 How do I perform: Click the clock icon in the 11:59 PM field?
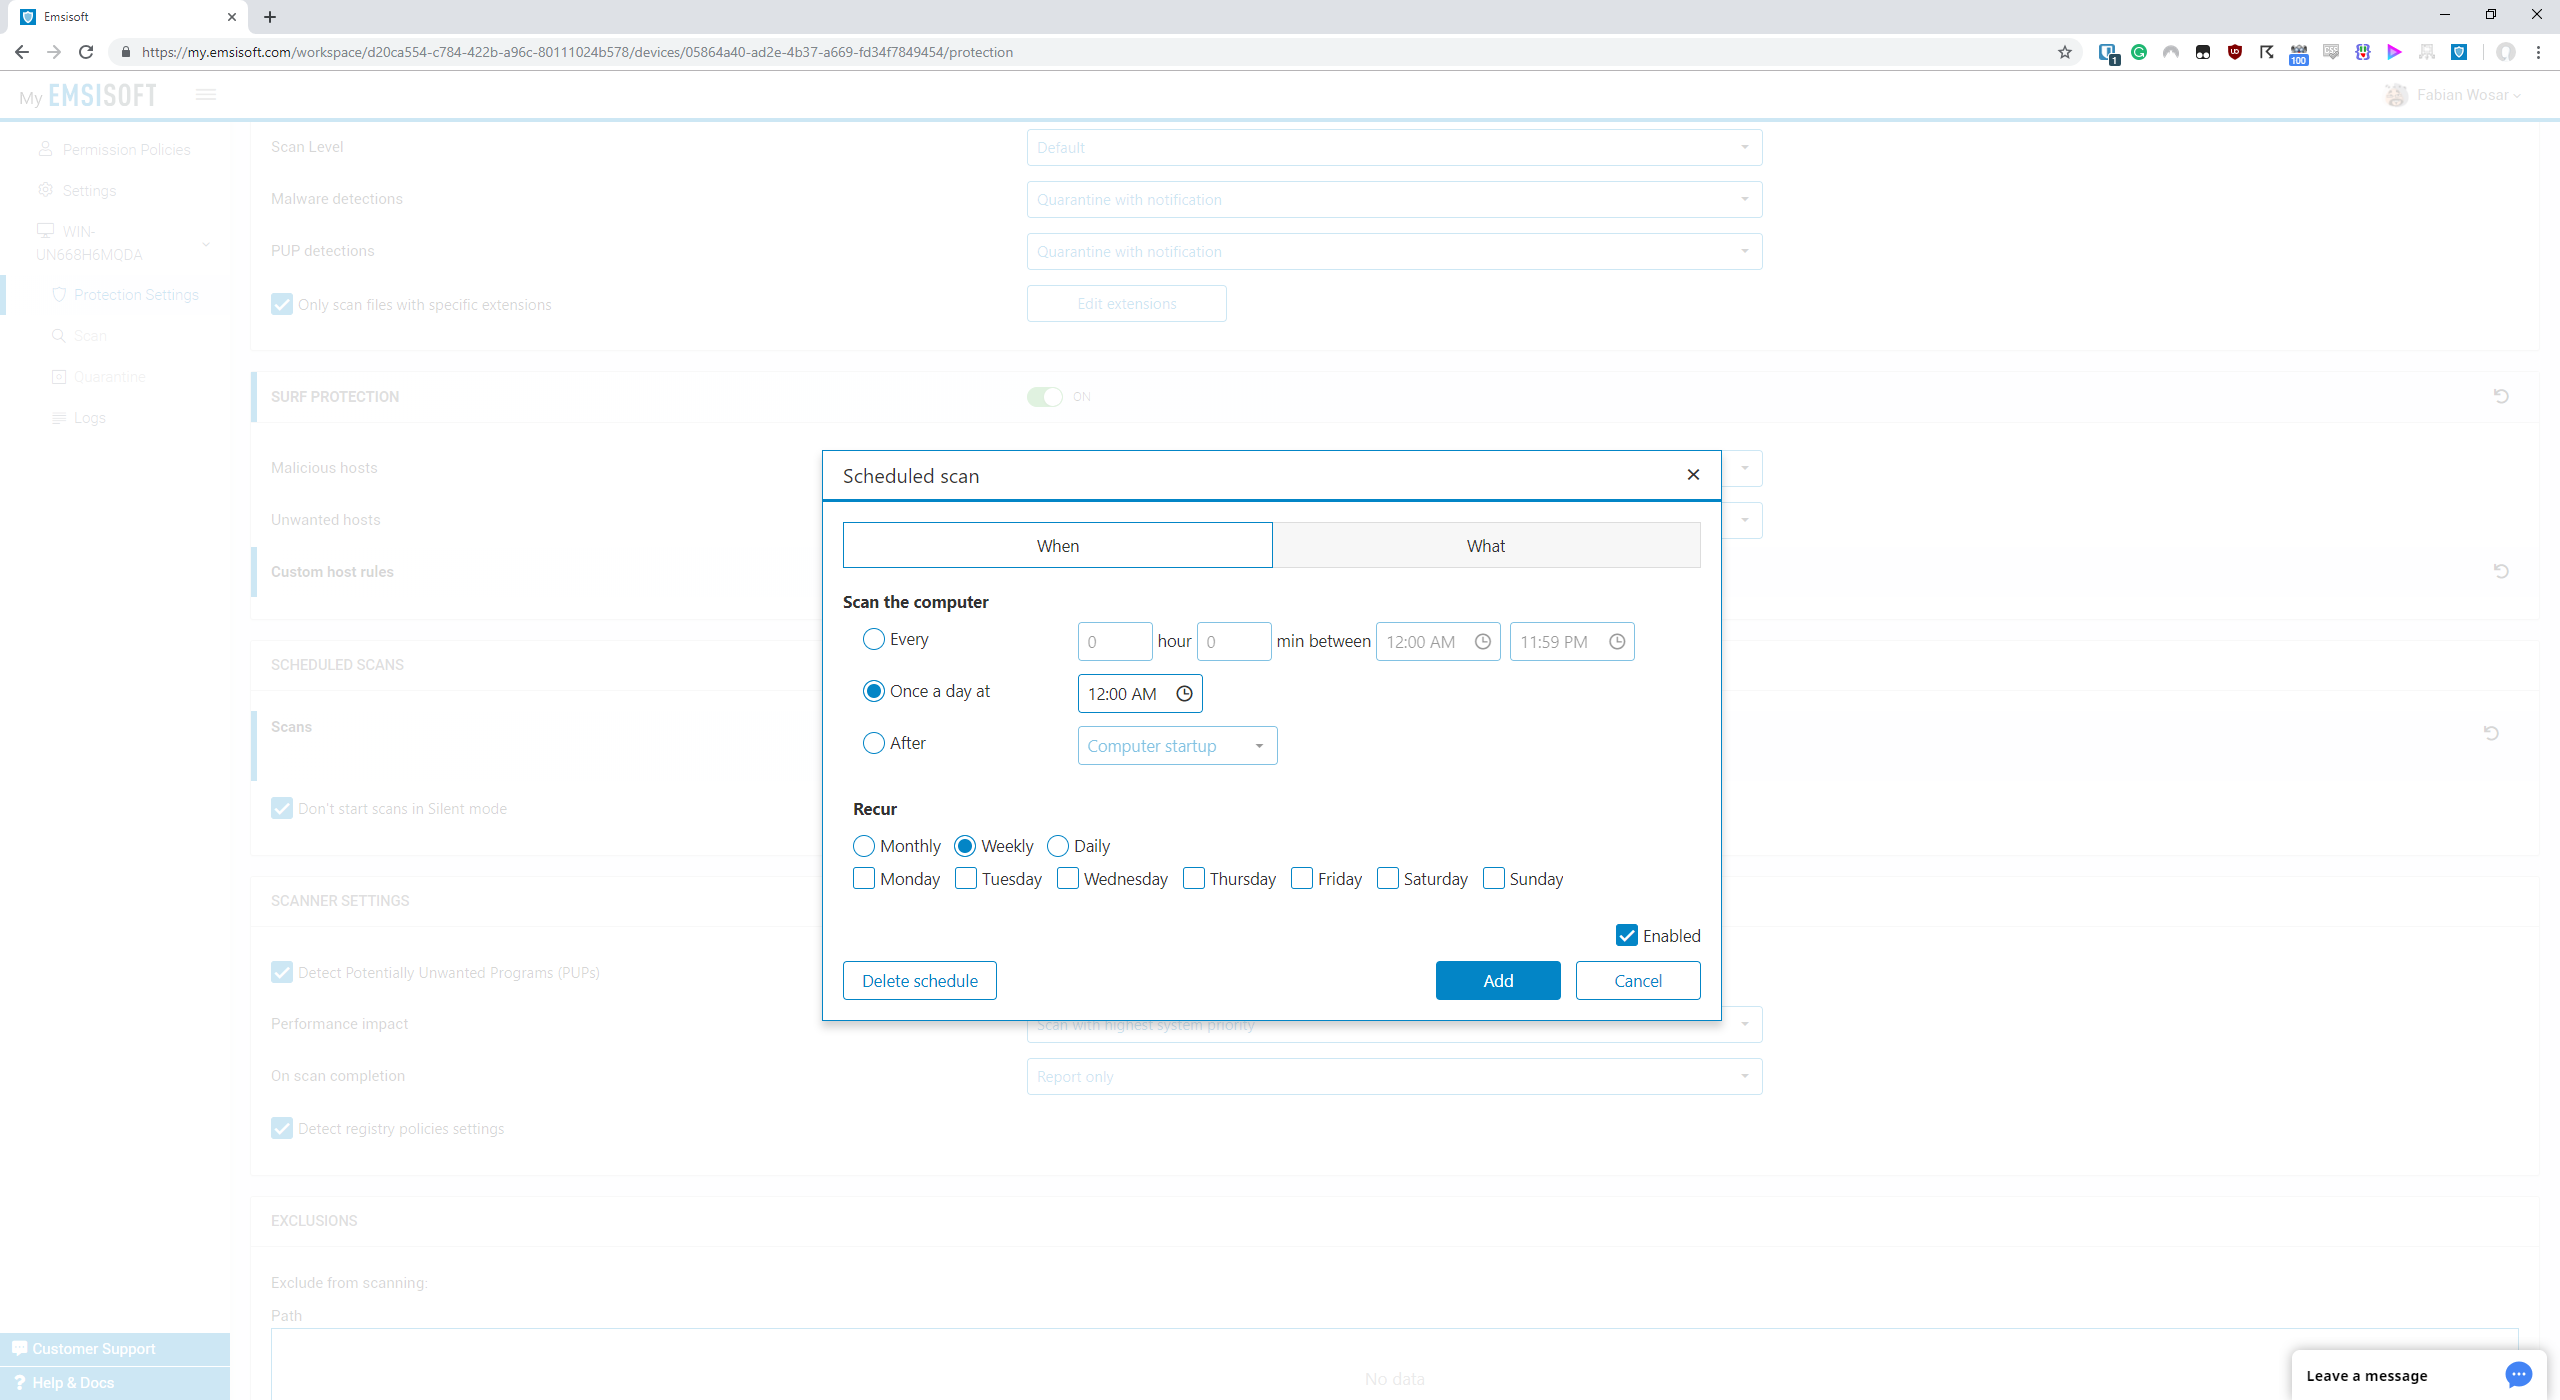(1617, 642)
